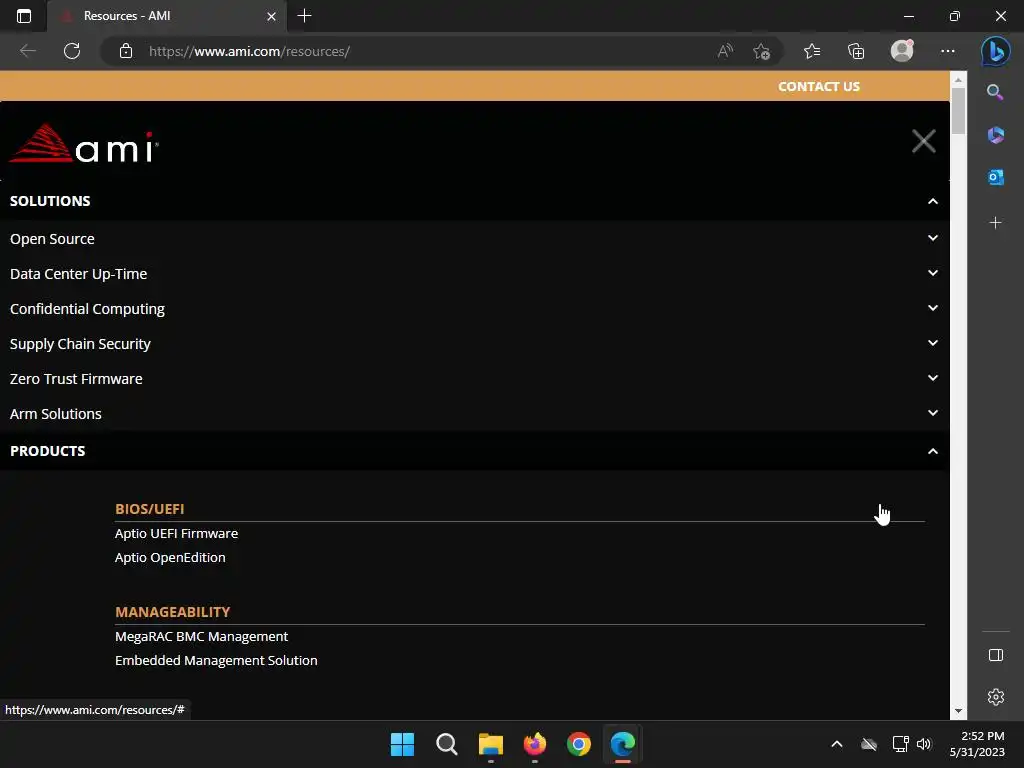Open Windows taskbar Search
This screenshot has height=768, width=1024.
(447, 744)
